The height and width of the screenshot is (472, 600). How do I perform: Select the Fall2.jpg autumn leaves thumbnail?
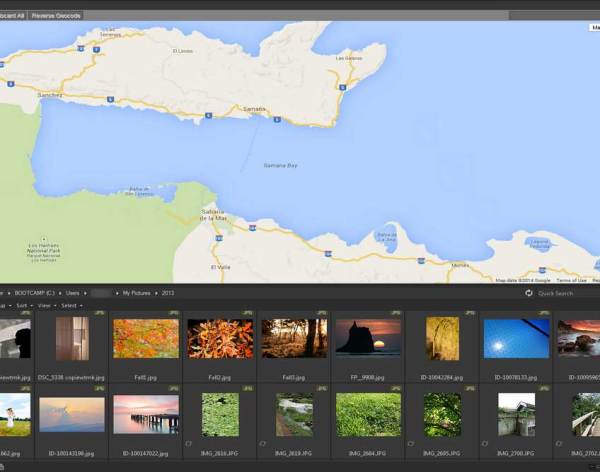(x=220, y=339)
